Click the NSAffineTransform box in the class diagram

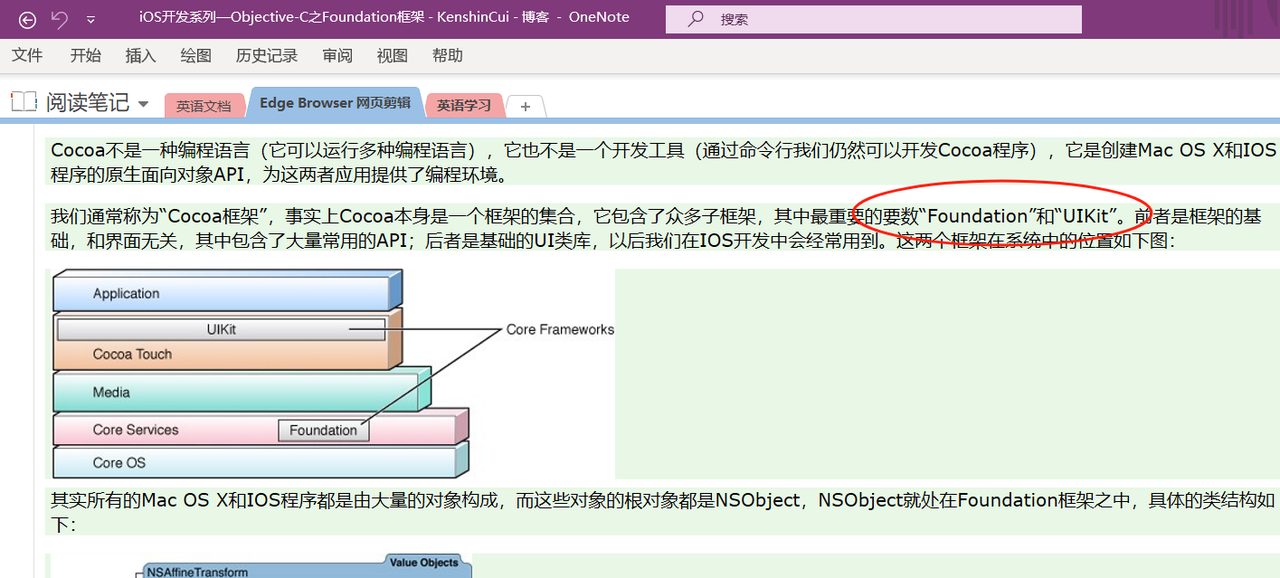click(197, 572)
